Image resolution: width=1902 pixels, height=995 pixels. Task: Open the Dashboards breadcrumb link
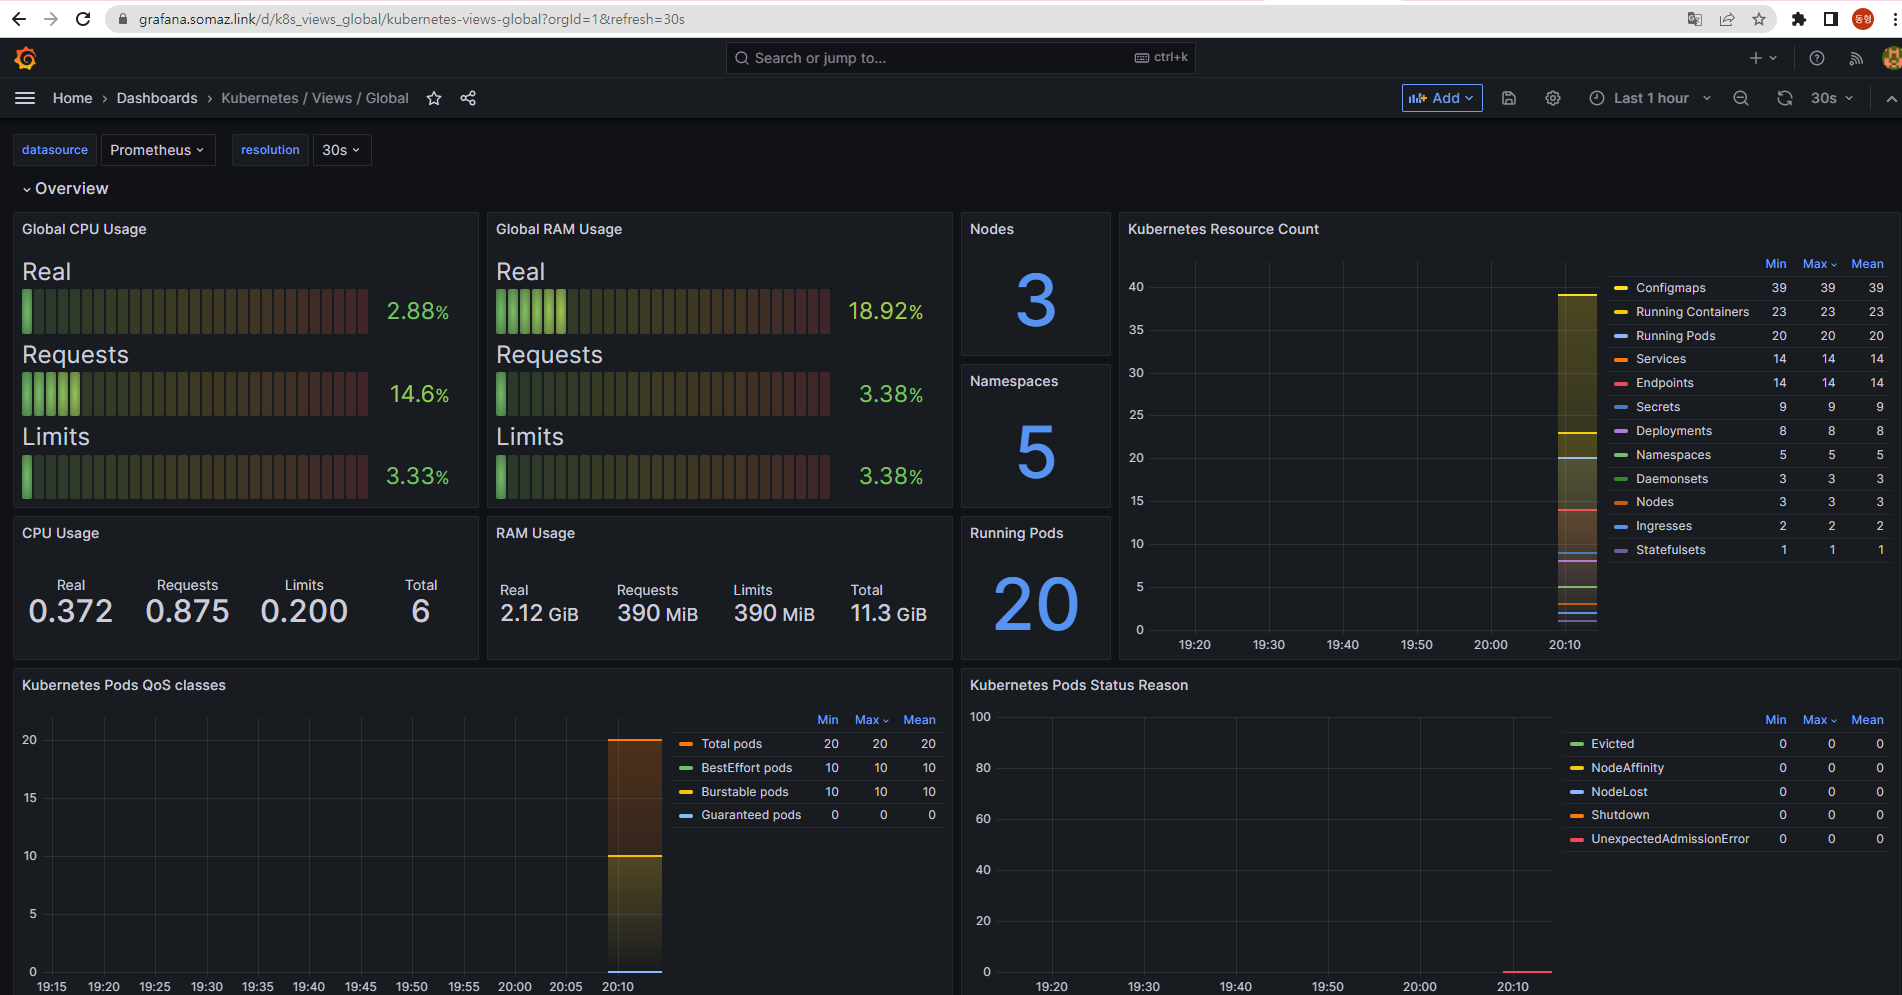pyautogui.click(x=157, y=98)
